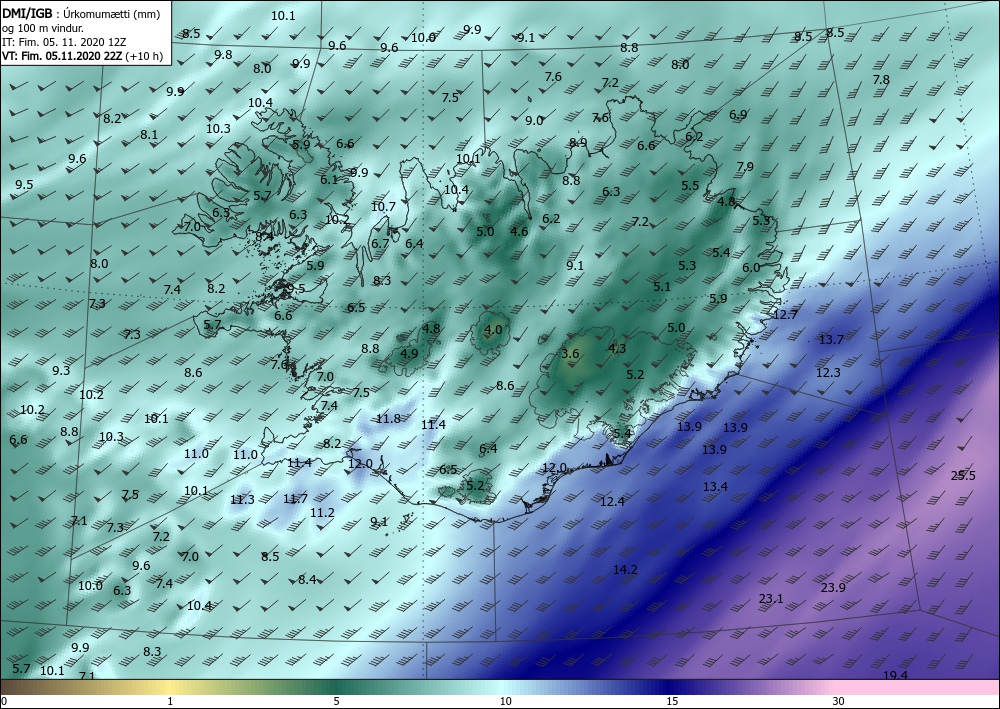The image size is (1000, 709).
Task: Click the "5.5" value in northeast Iceland
Action: 690,186
